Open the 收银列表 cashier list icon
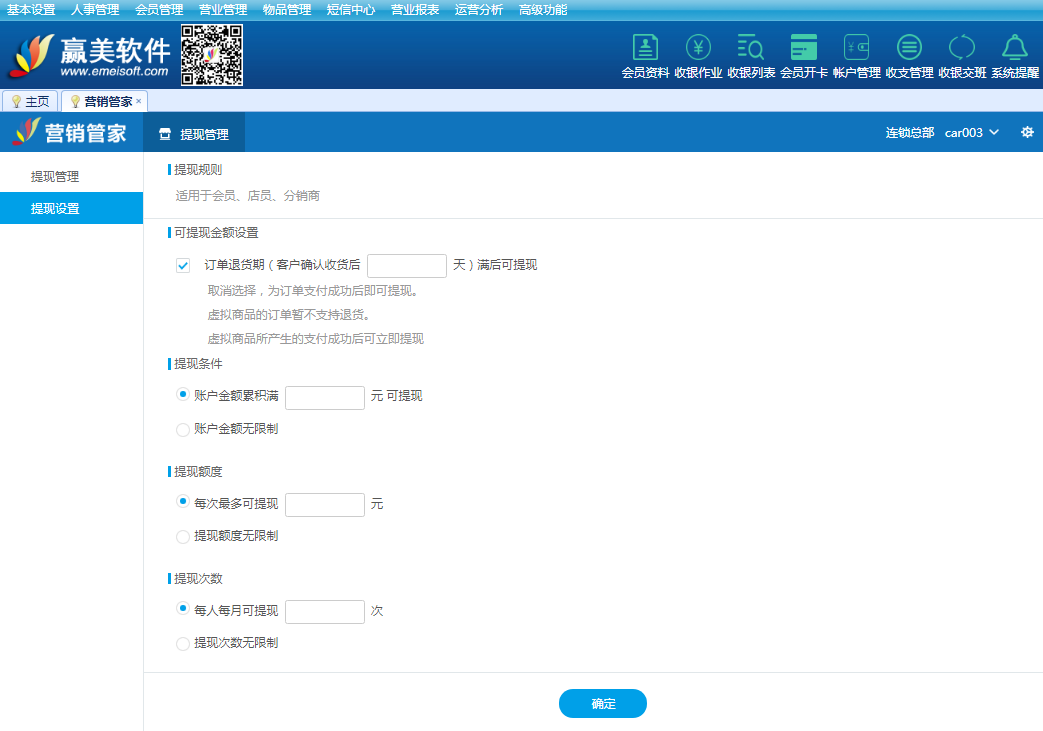The height and width of the screenshot is (731, 1043). (x=750, y=48)
